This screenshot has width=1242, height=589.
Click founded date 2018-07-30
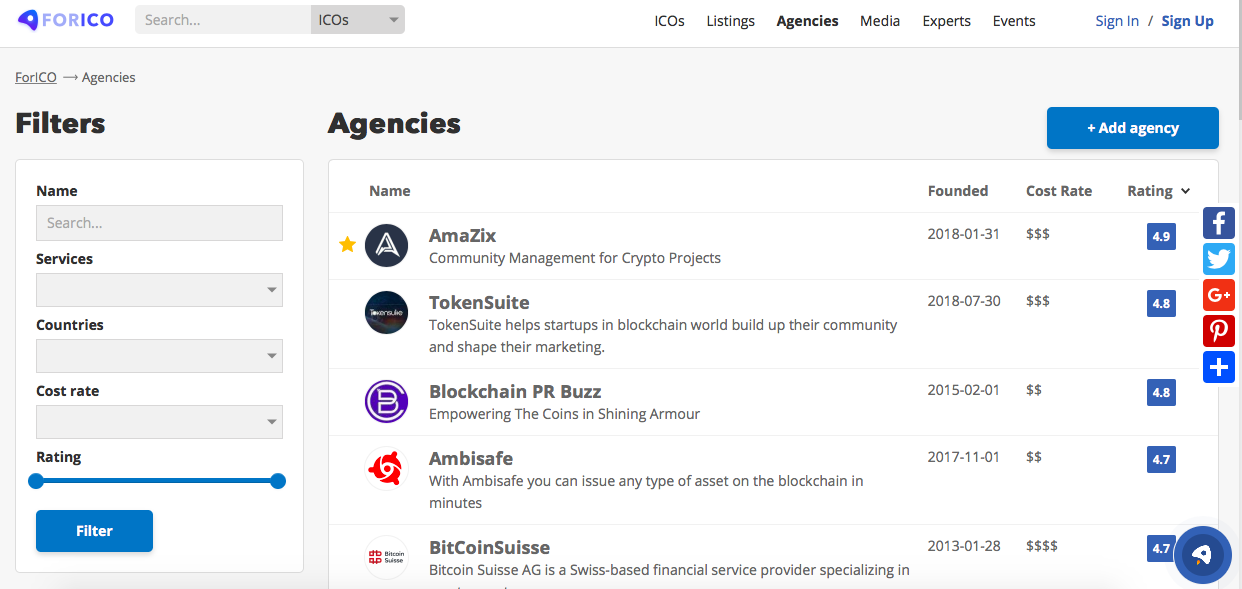964,301
